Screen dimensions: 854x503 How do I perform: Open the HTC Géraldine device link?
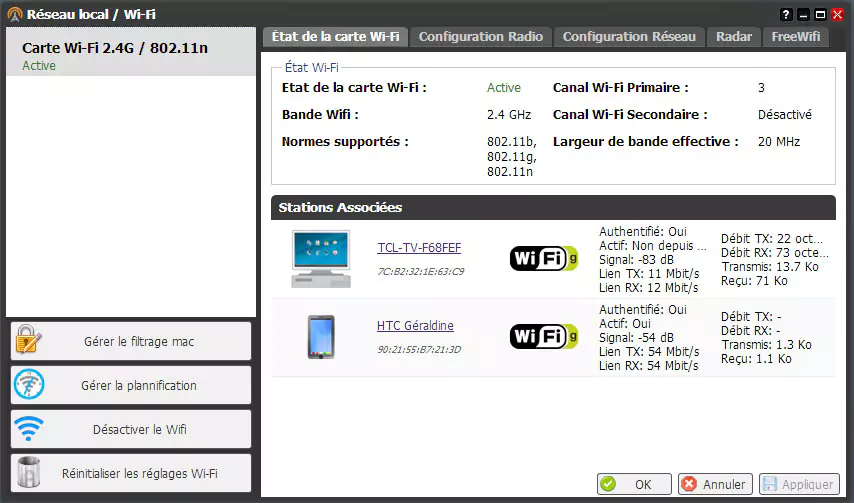415,326
